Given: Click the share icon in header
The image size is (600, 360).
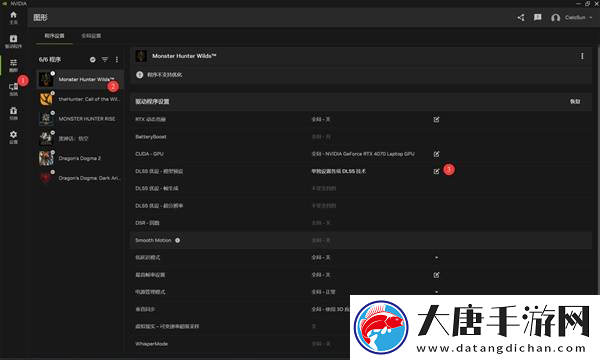Looking at the screenshot, I should pos(521,17).
